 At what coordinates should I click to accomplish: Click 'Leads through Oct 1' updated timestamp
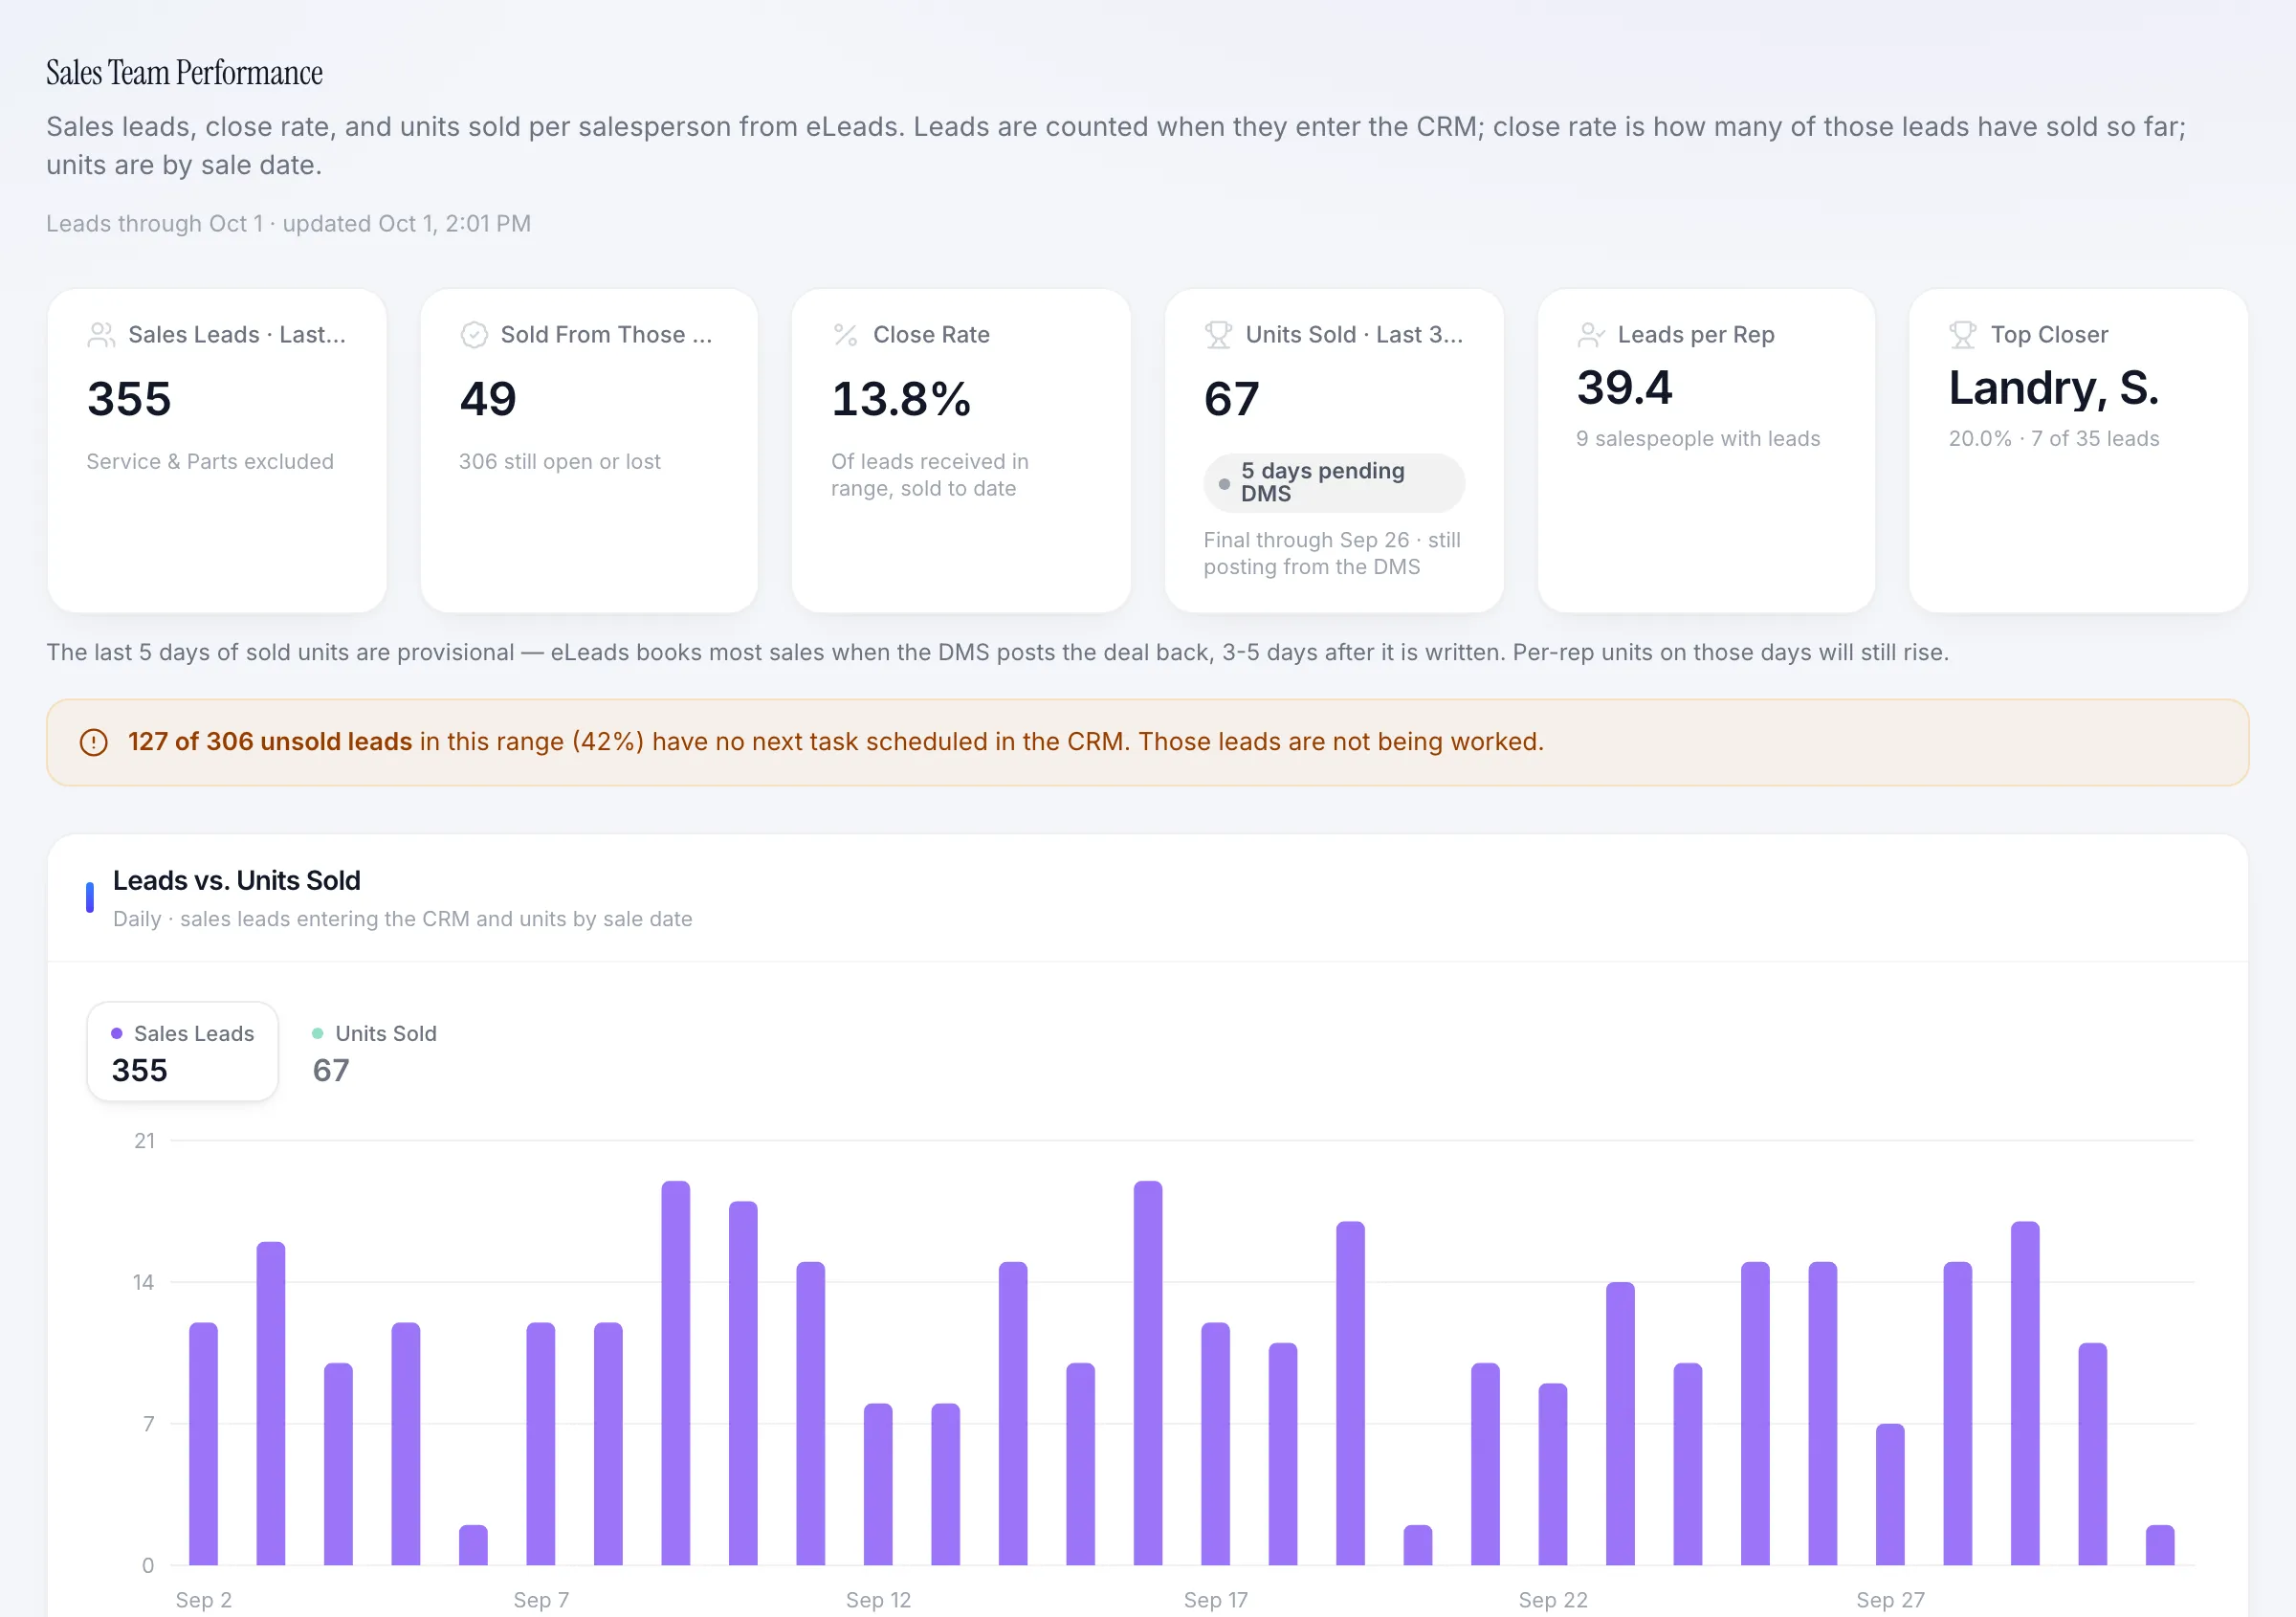pos(288,224)
